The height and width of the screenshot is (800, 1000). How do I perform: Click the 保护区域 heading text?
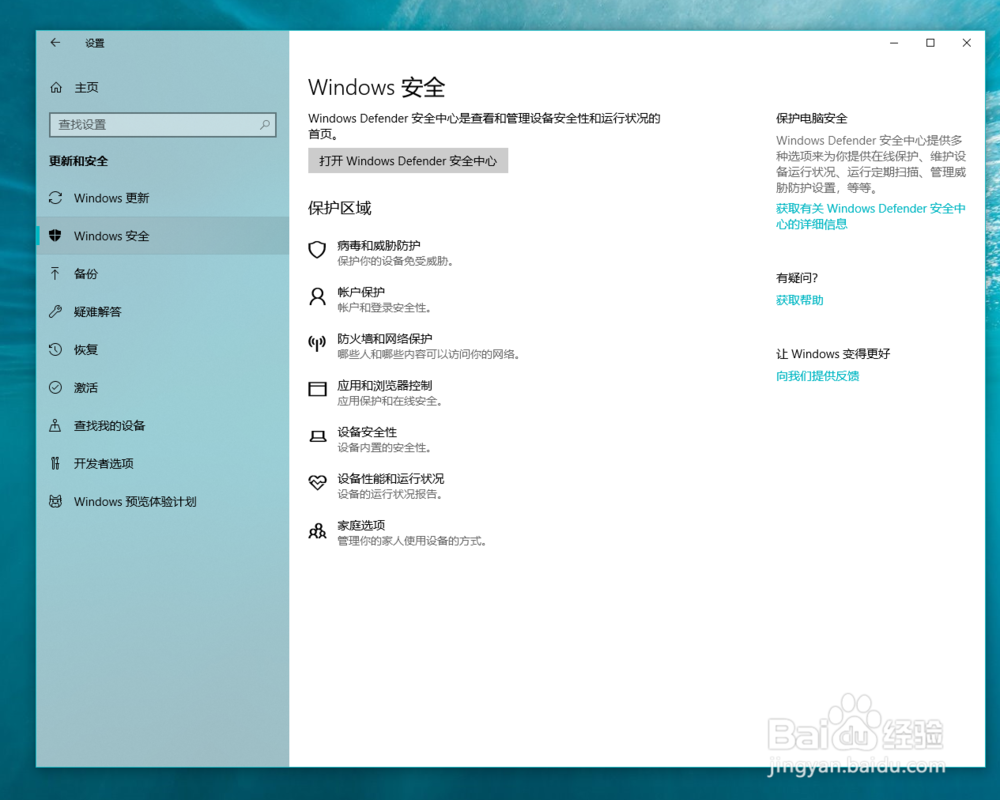point(339,208)
